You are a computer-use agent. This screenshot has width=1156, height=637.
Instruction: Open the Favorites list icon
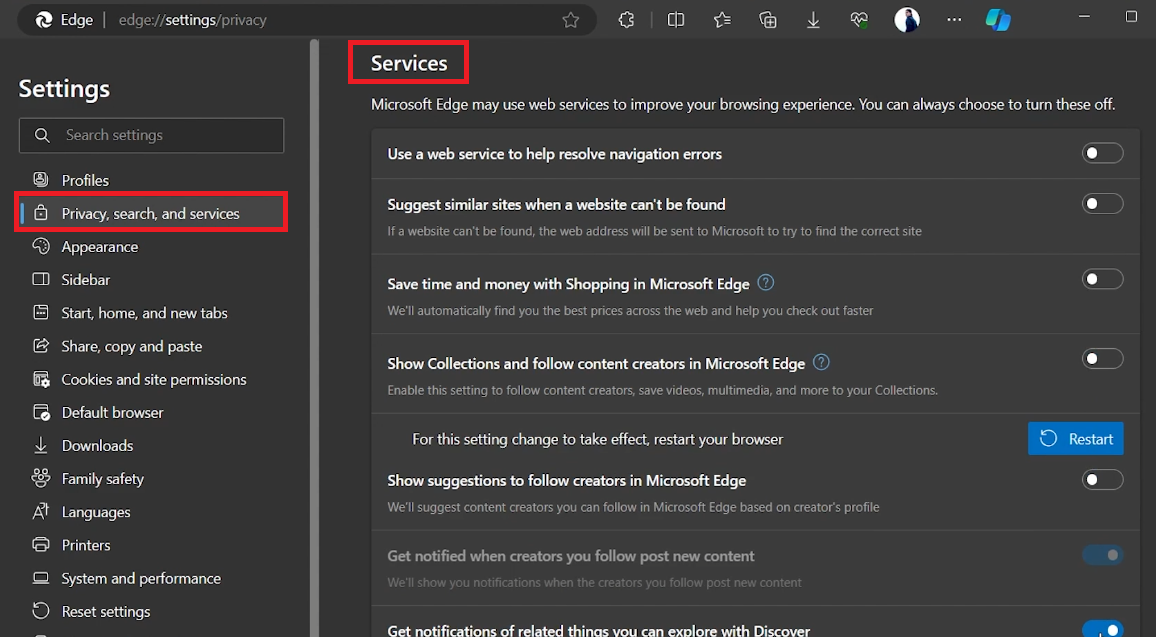pyautogui.click(x=722, y=20)
